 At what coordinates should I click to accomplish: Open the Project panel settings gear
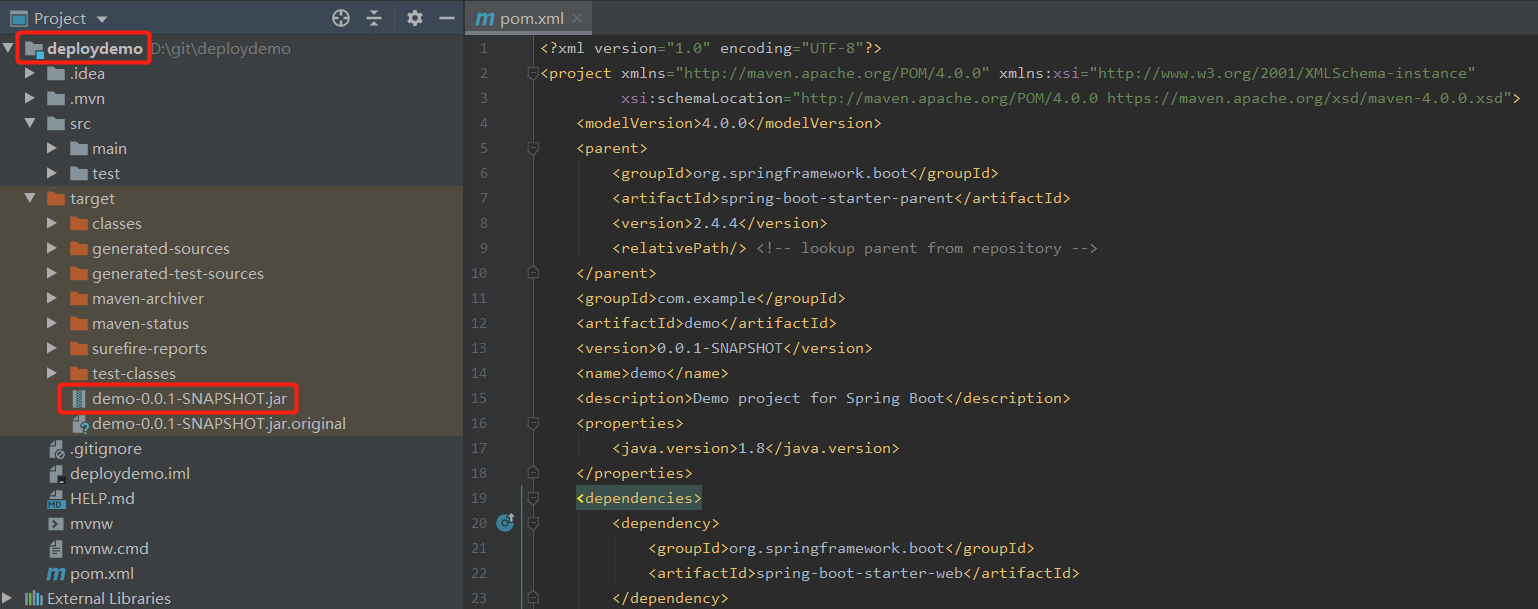pyautogui.click(x=414, y=17)
